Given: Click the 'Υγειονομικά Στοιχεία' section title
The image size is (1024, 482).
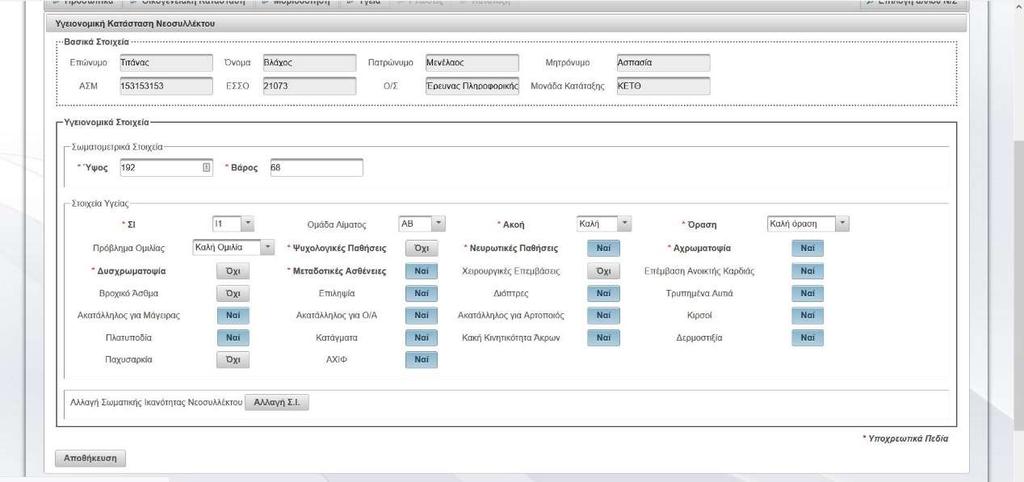Looking at the screenshot, I should click(106, 121).
